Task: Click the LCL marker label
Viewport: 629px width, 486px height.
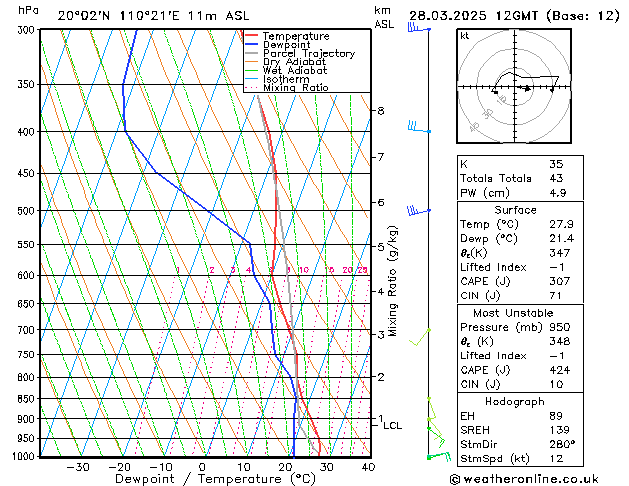Action: pos(393,425)
